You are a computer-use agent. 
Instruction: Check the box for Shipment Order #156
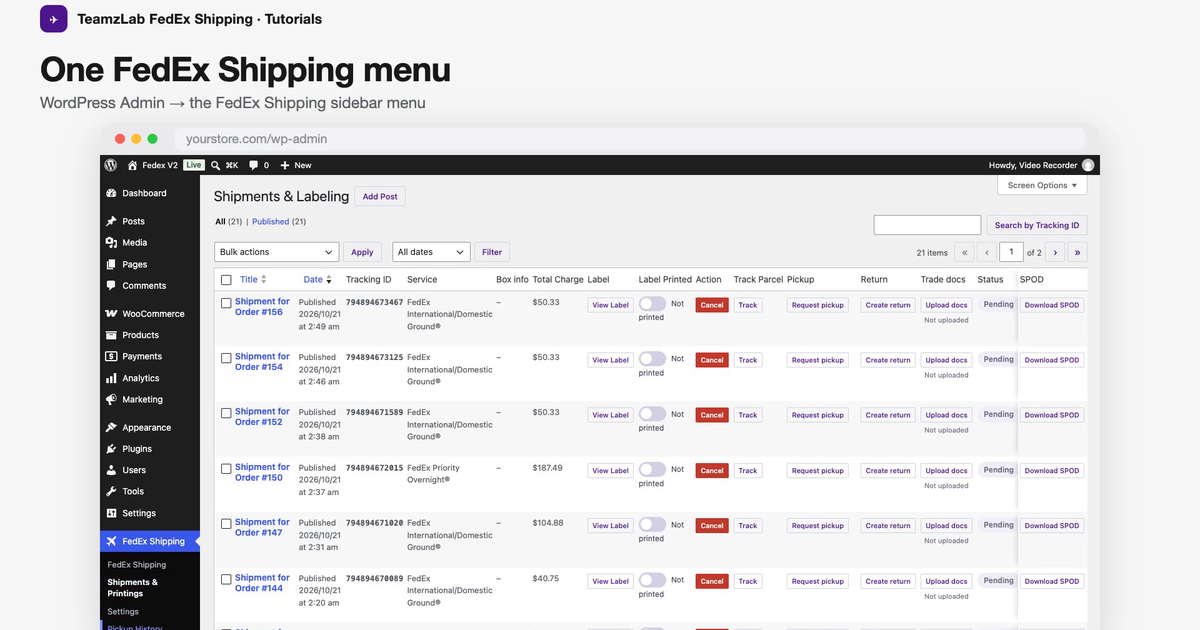click(x=226, y=302)
